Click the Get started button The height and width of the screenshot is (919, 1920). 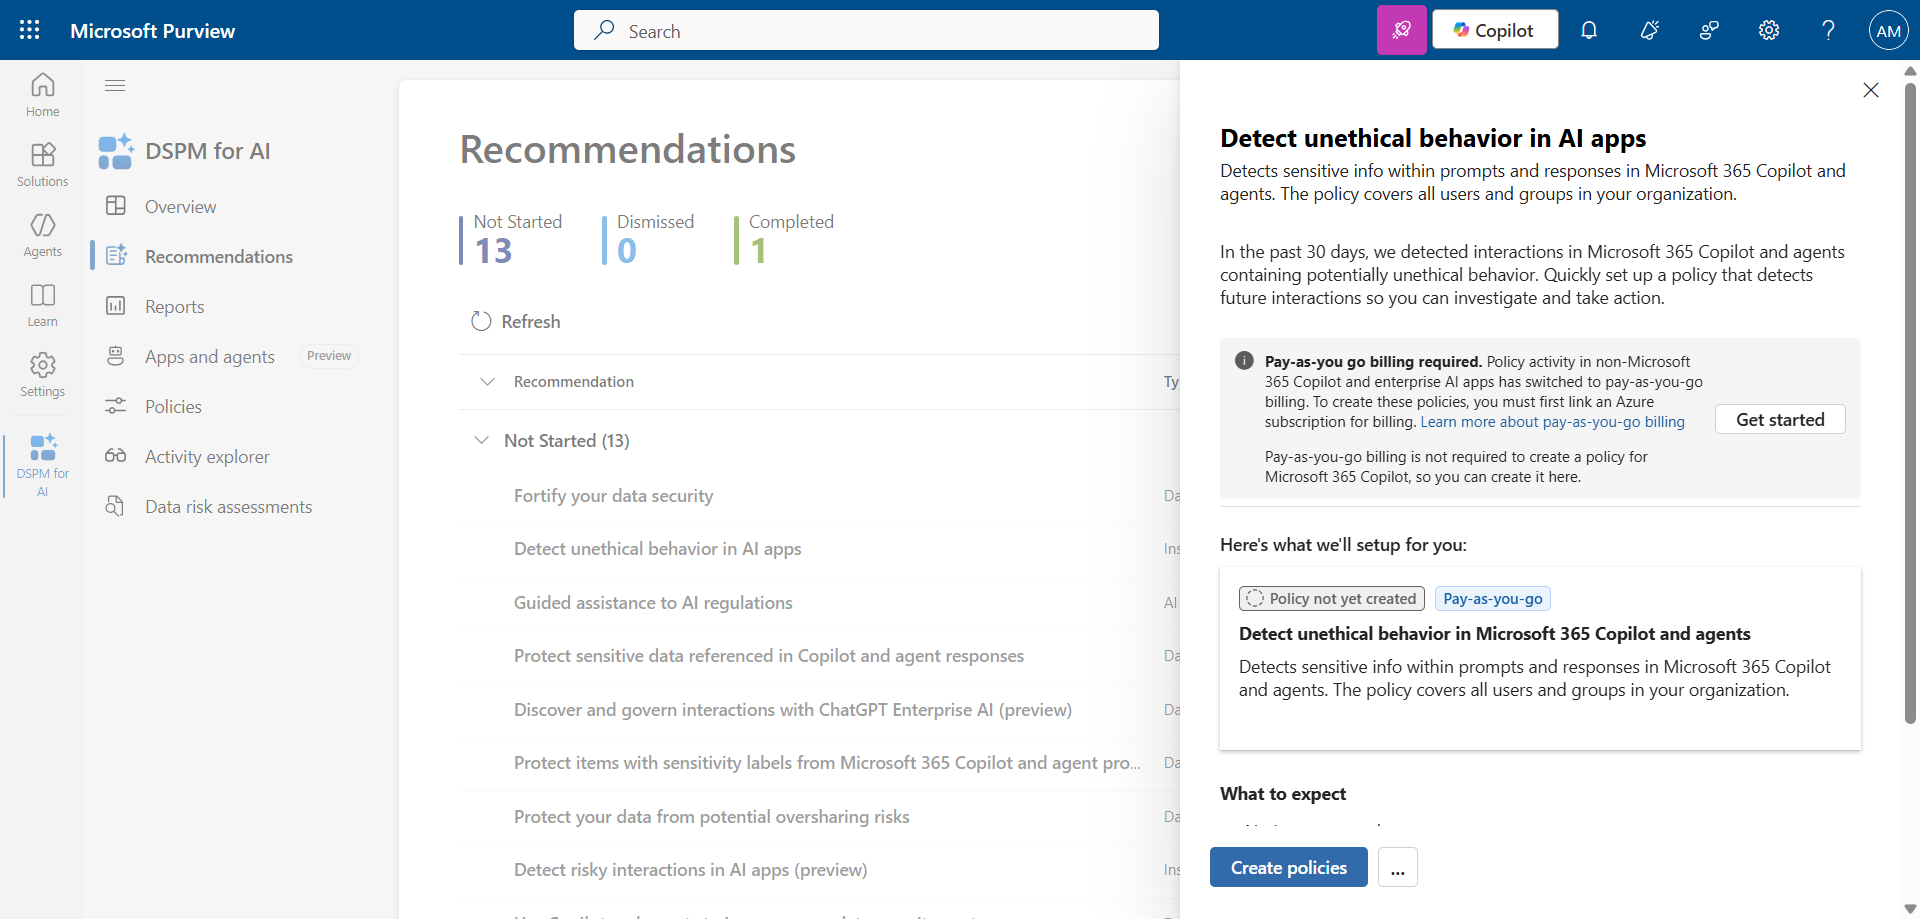(x=1779, y=420)
